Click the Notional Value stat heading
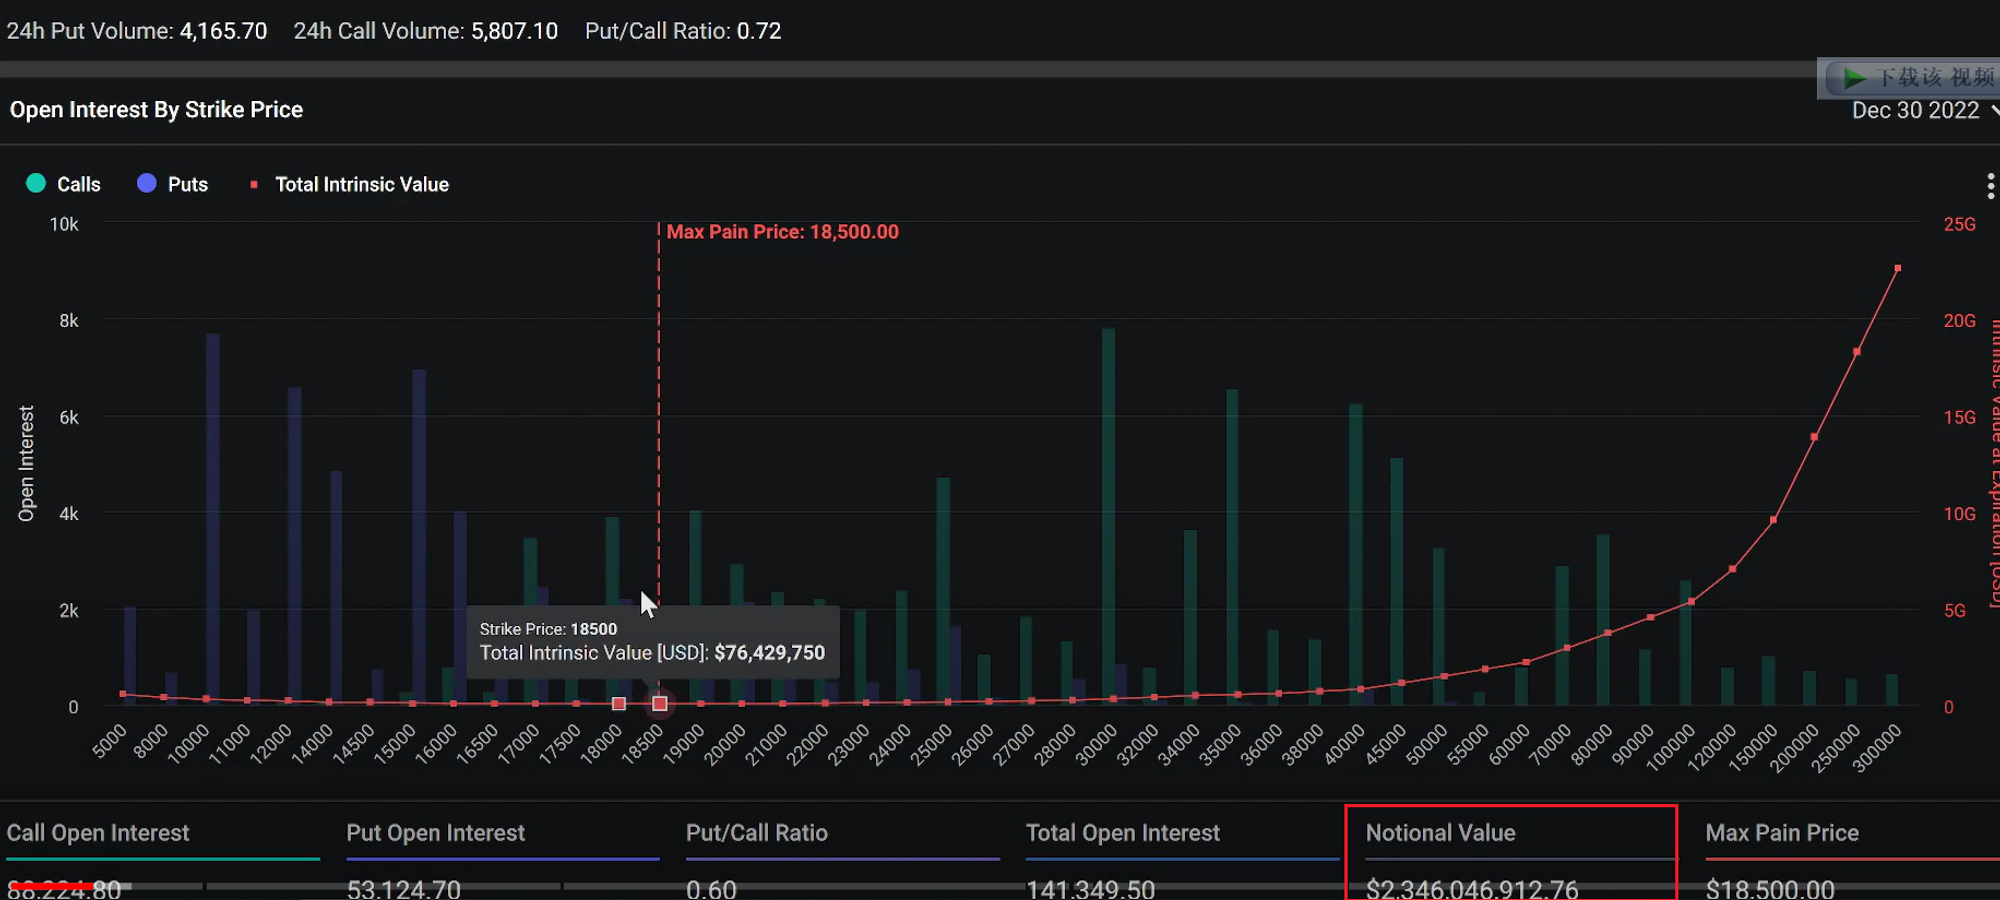This screenshot has height=900, width=2000. [1440, 833]
